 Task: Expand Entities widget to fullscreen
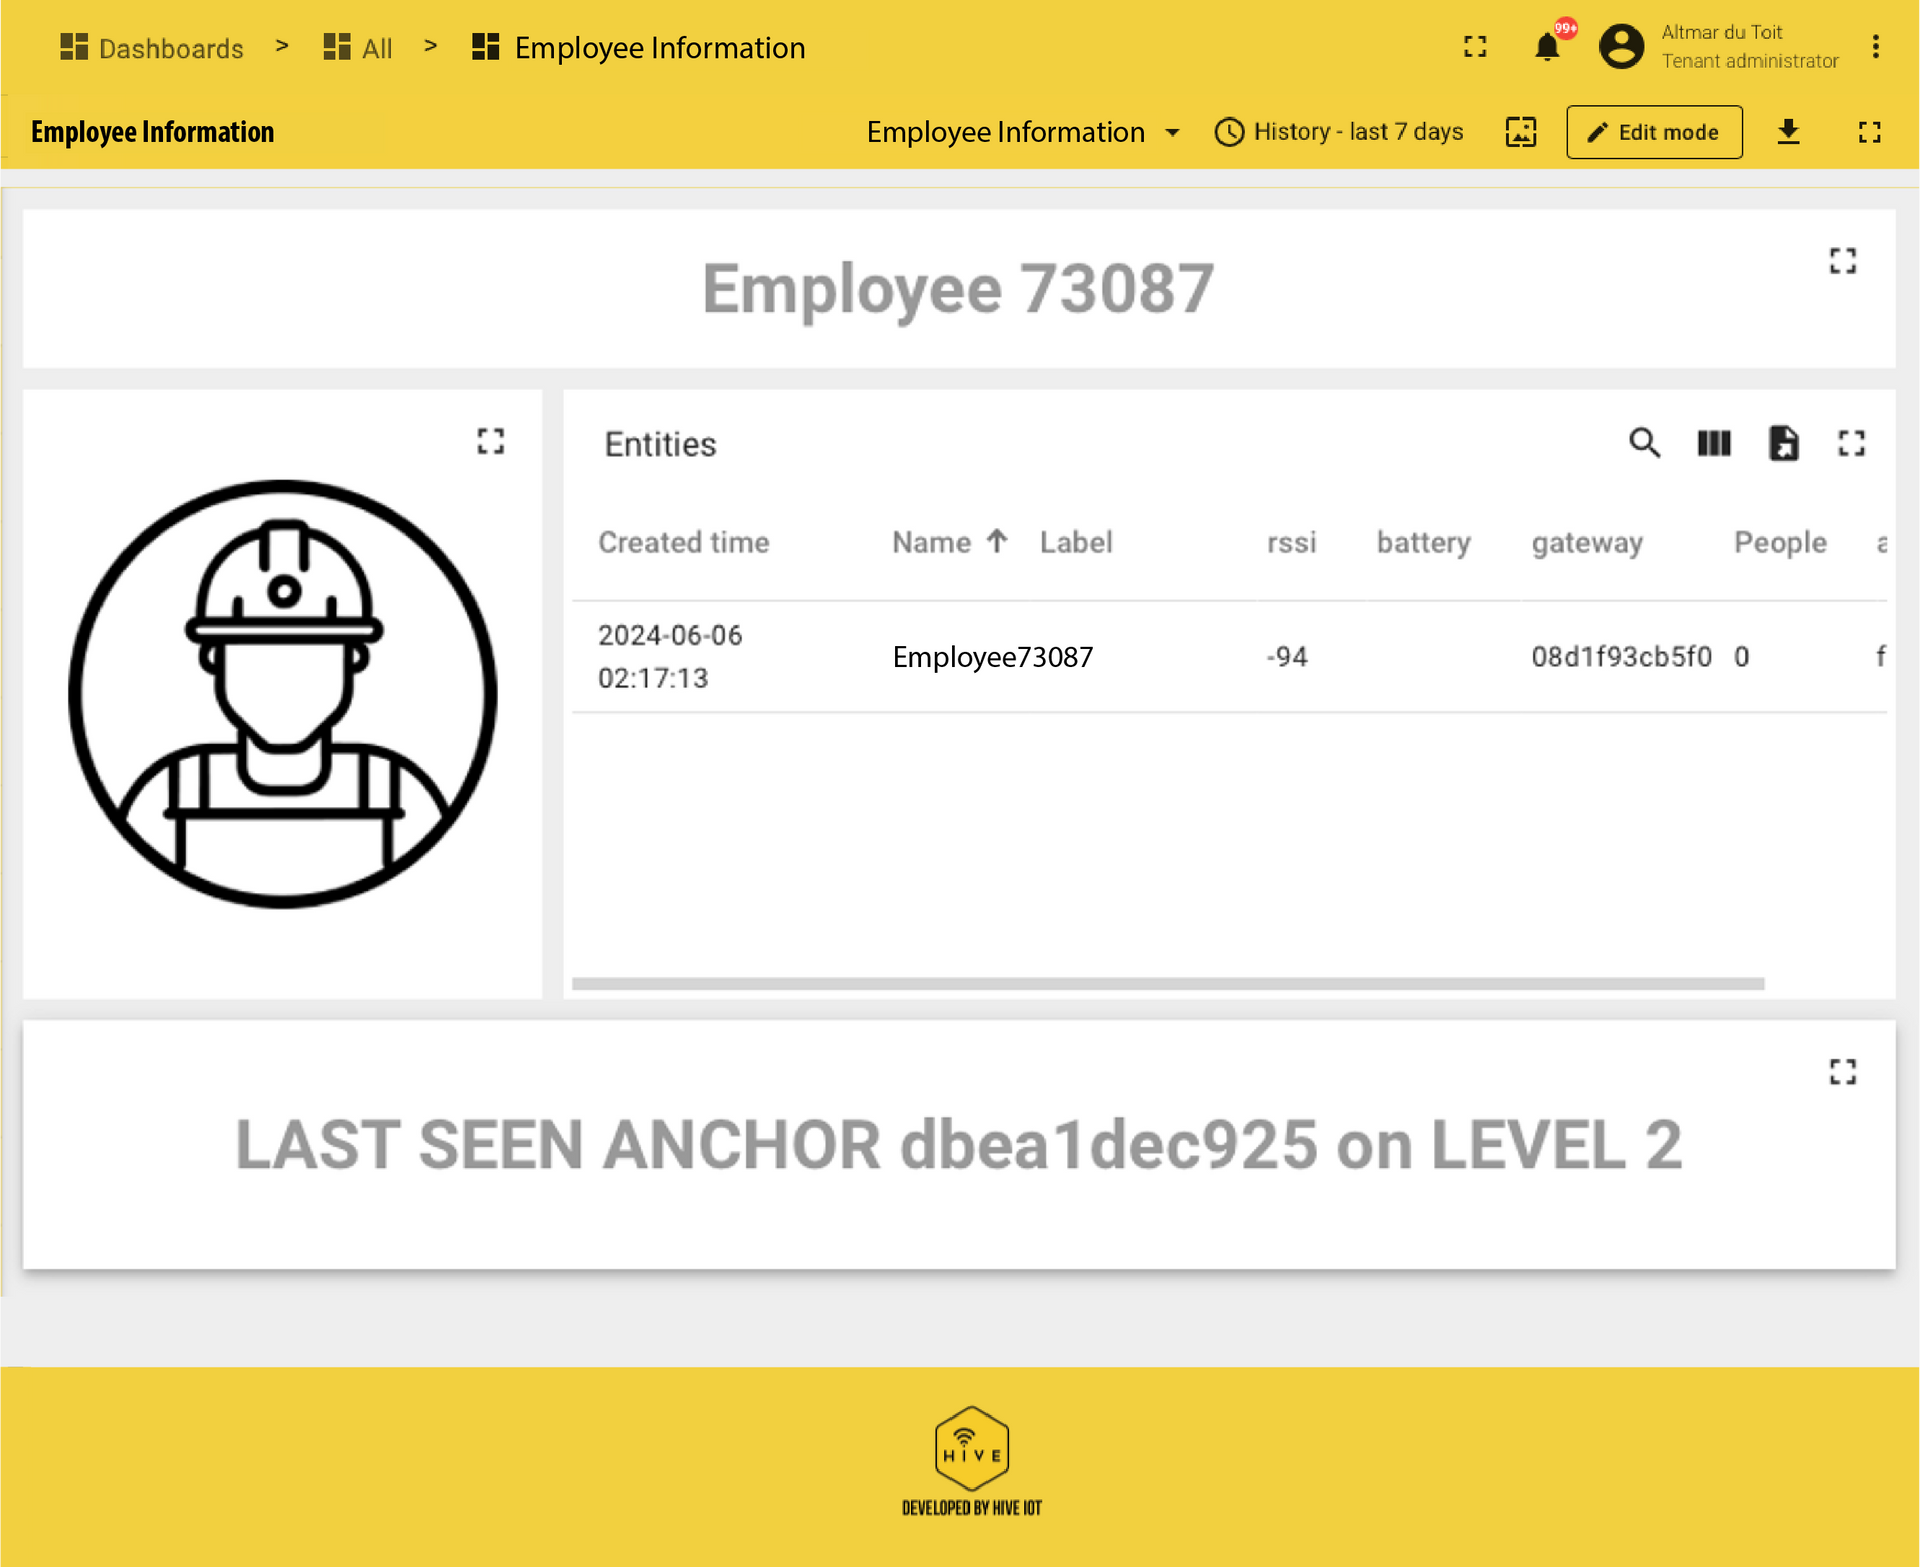point(1853,443)
